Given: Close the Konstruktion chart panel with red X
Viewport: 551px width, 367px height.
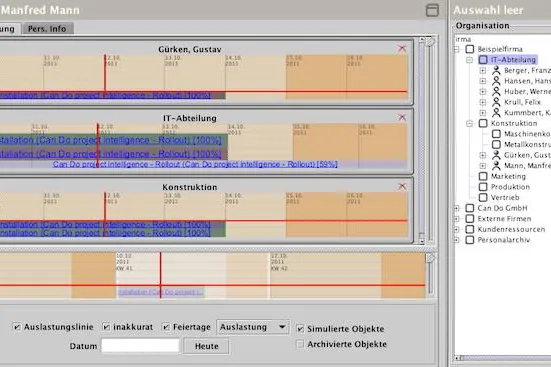Looking at the screenshot, I should tap(402, 186).
